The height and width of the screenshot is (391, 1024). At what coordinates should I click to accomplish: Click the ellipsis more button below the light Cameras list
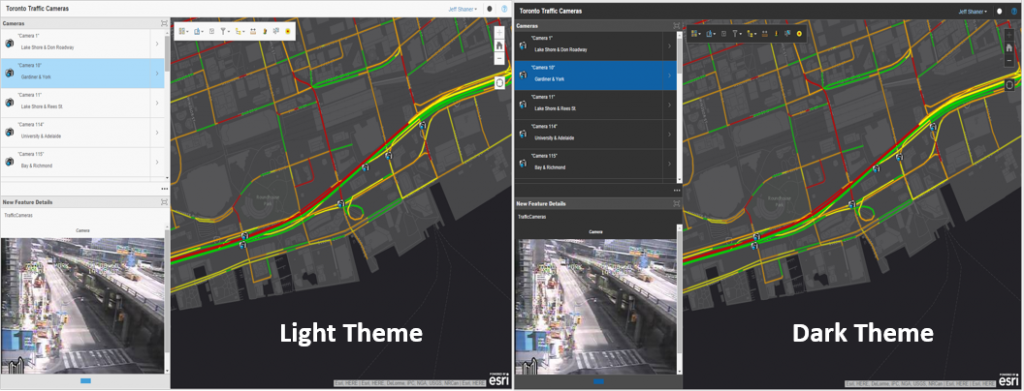(x=165, y=189)
